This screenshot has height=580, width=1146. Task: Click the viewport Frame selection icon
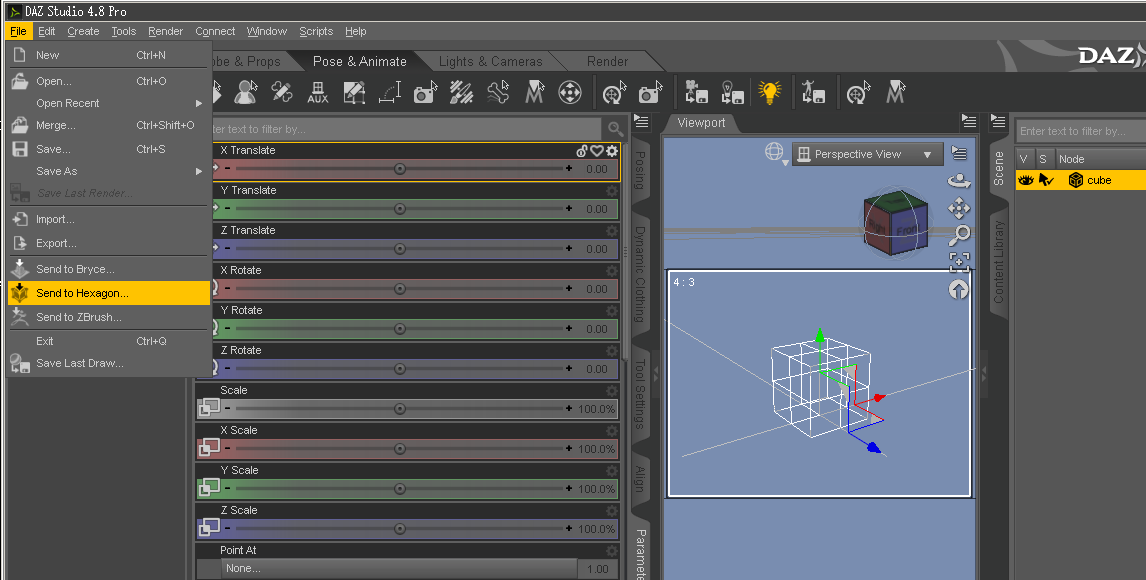pos(959,262)
